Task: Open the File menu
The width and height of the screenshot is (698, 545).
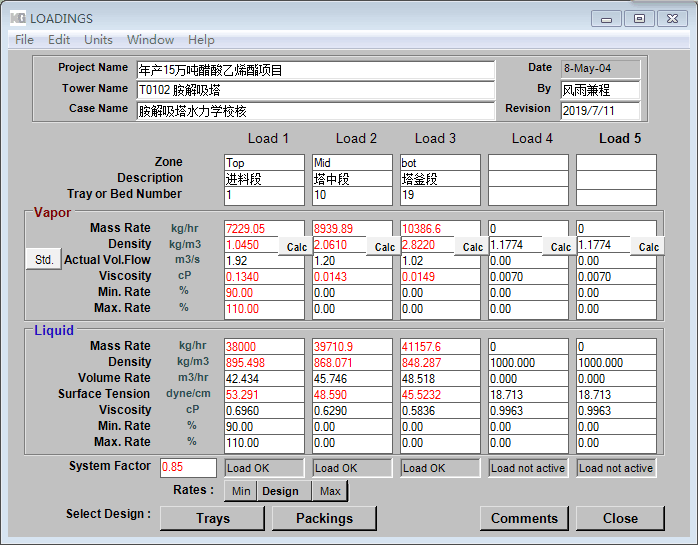Action: 24,40
